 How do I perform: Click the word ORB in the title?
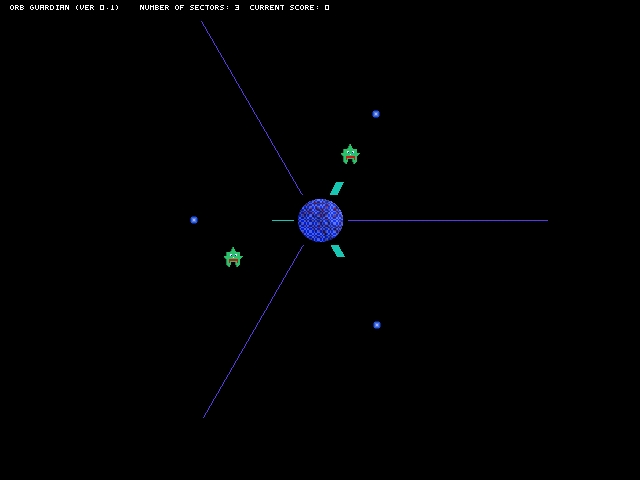(17, 7)
